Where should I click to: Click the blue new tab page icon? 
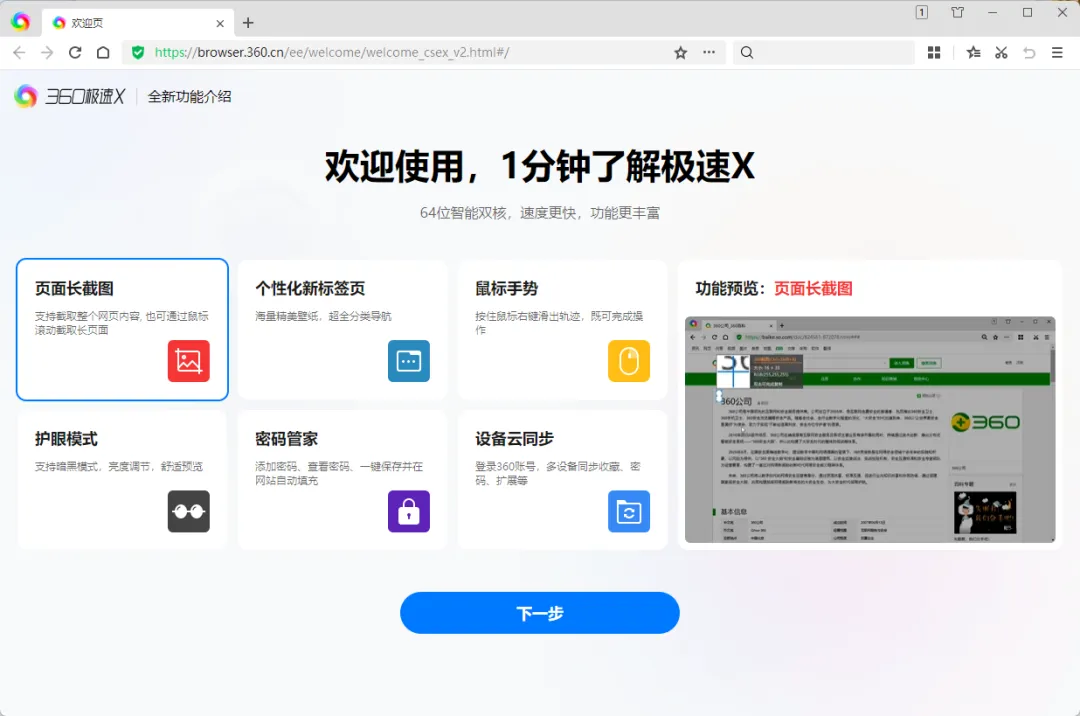tap(409, 361)
